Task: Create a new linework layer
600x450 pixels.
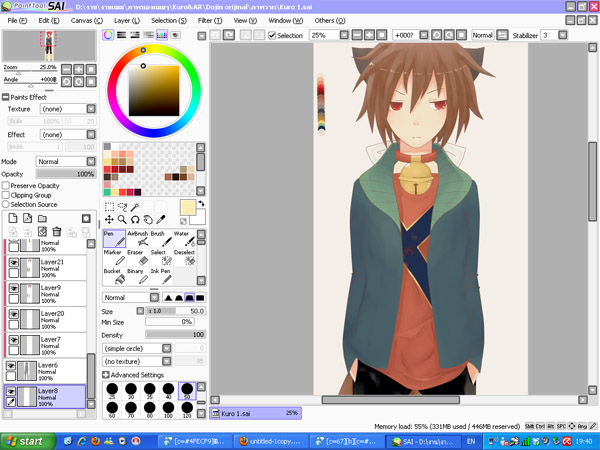Action: coord(28,218)
